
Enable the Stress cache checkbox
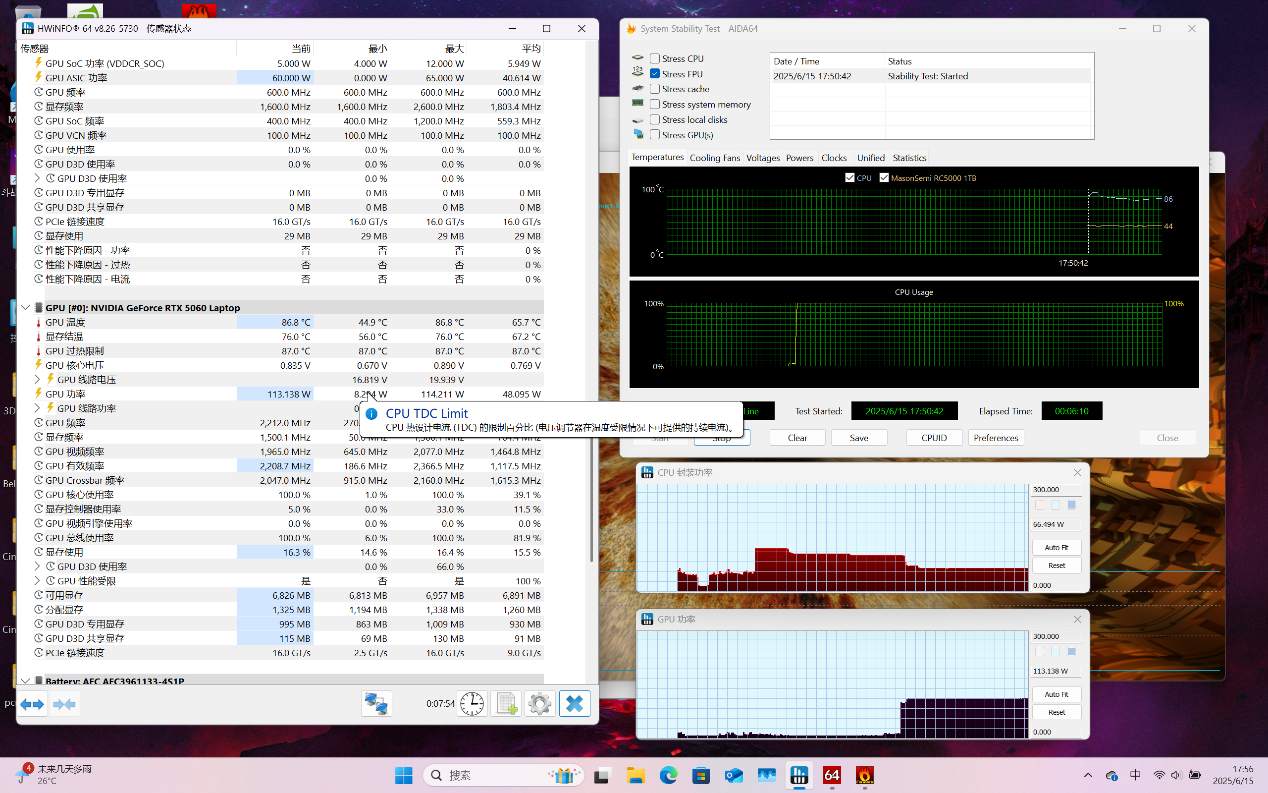click(x=655, y=89)
